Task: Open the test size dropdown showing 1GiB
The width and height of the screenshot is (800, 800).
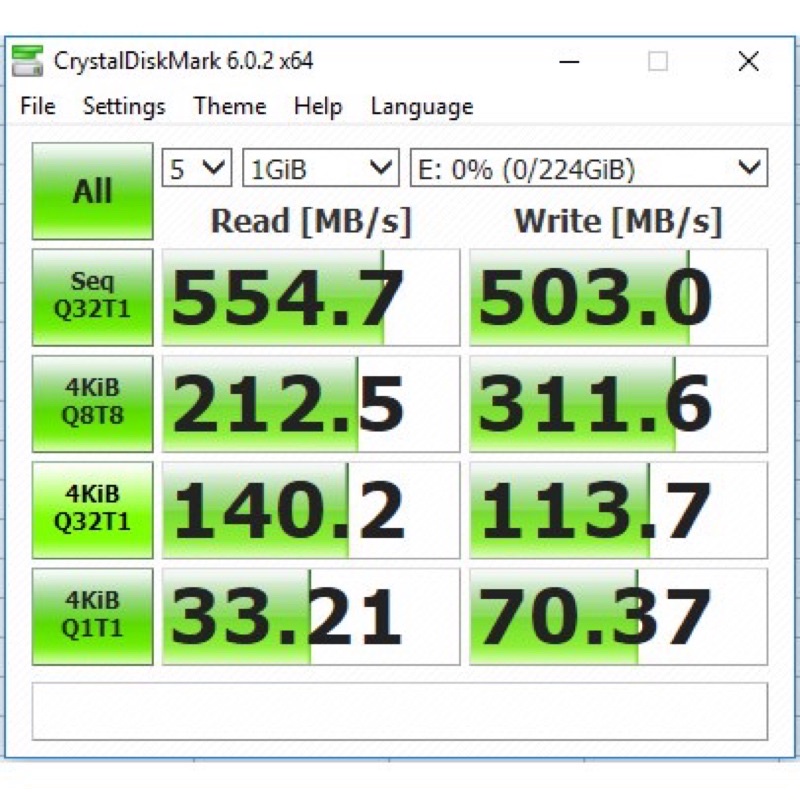Action: 320,168
